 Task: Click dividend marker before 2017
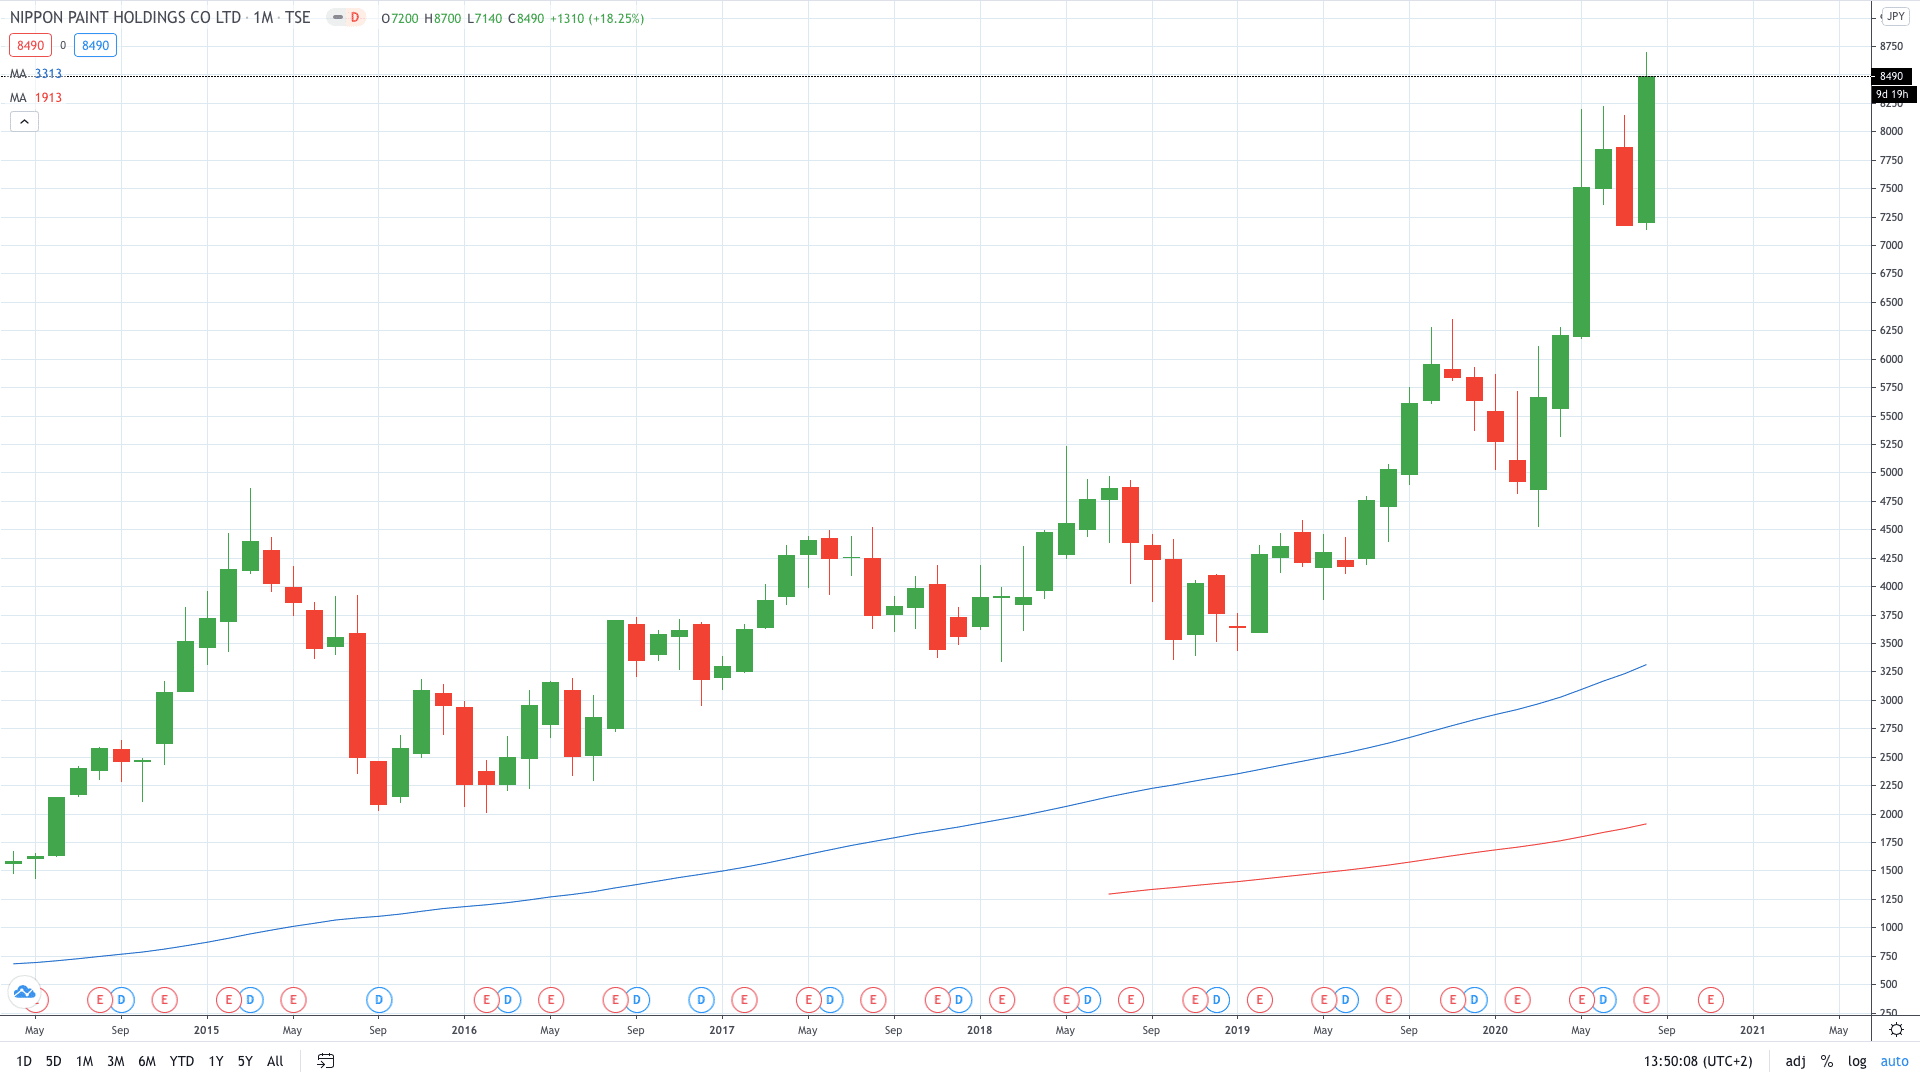coord(701,999)
